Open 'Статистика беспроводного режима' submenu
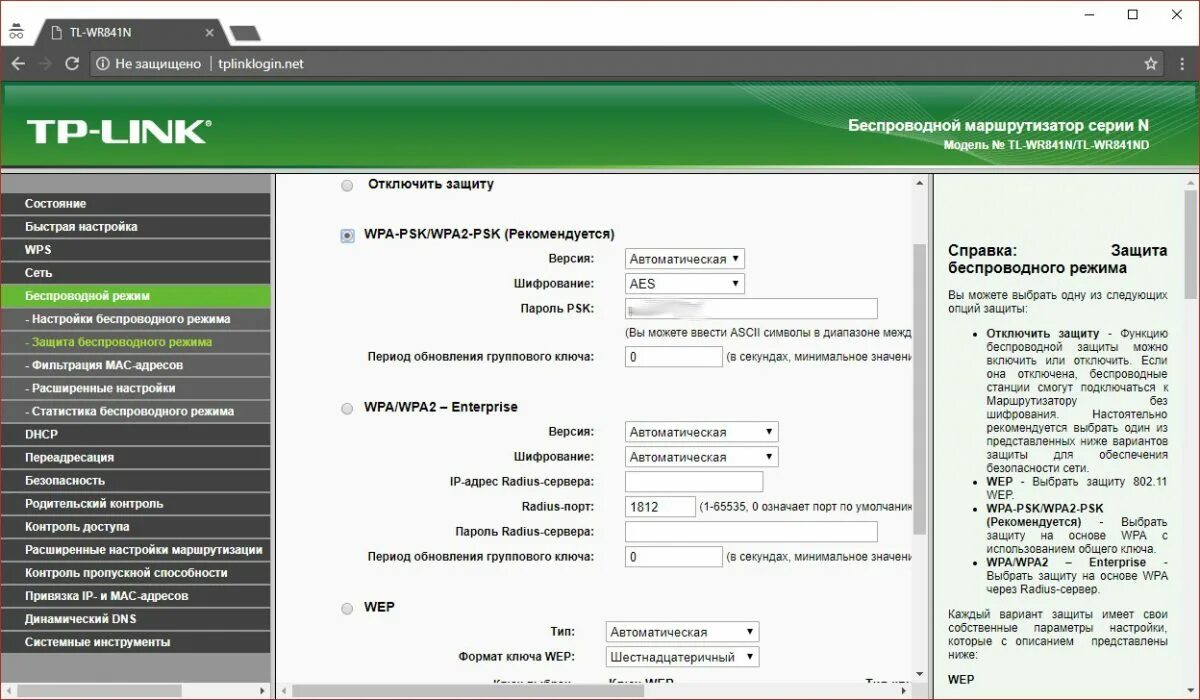The image size is (1200, 700). tap(136, 411)
